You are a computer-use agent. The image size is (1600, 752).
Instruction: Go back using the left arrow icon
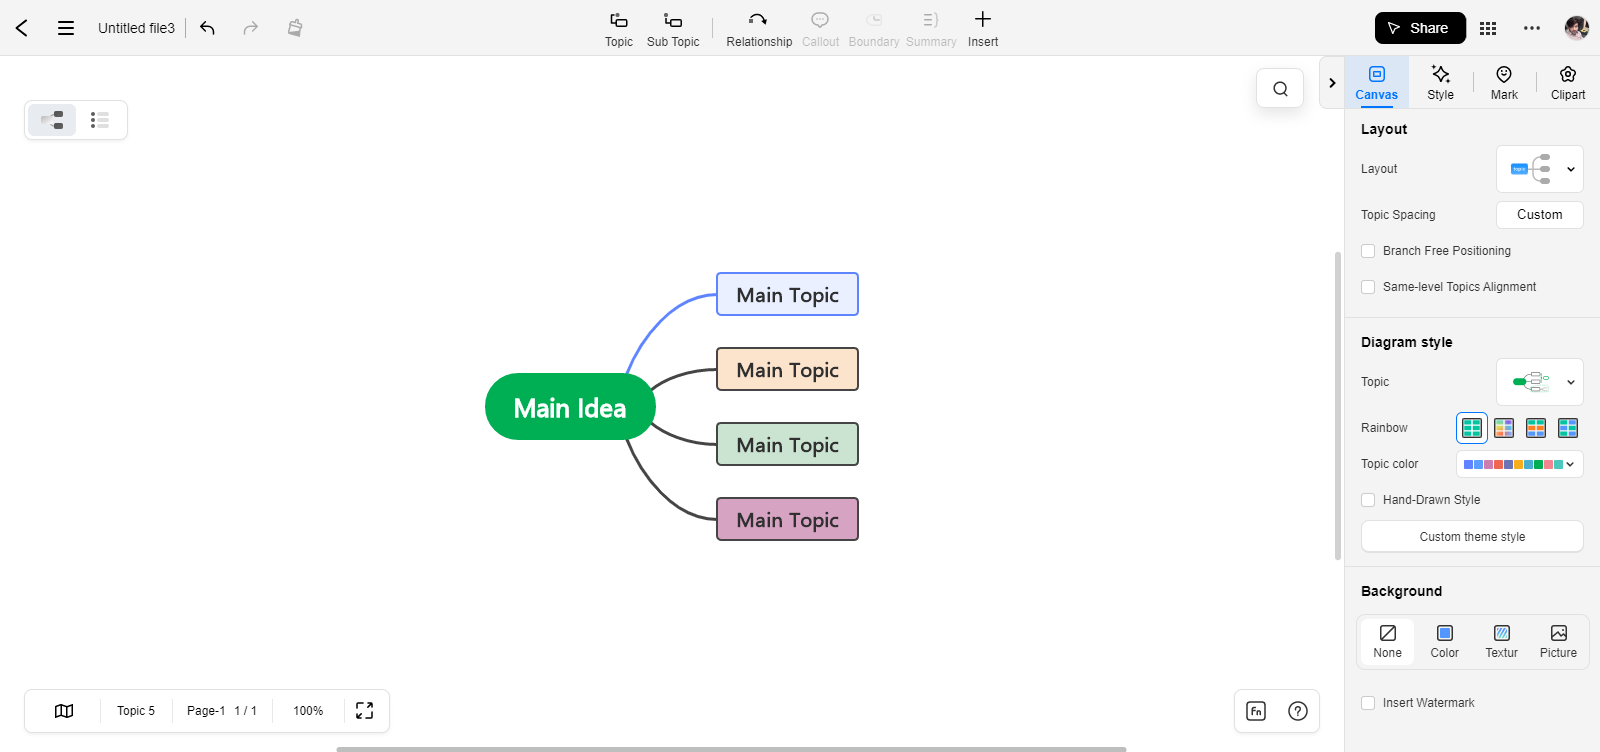point(22,28)
